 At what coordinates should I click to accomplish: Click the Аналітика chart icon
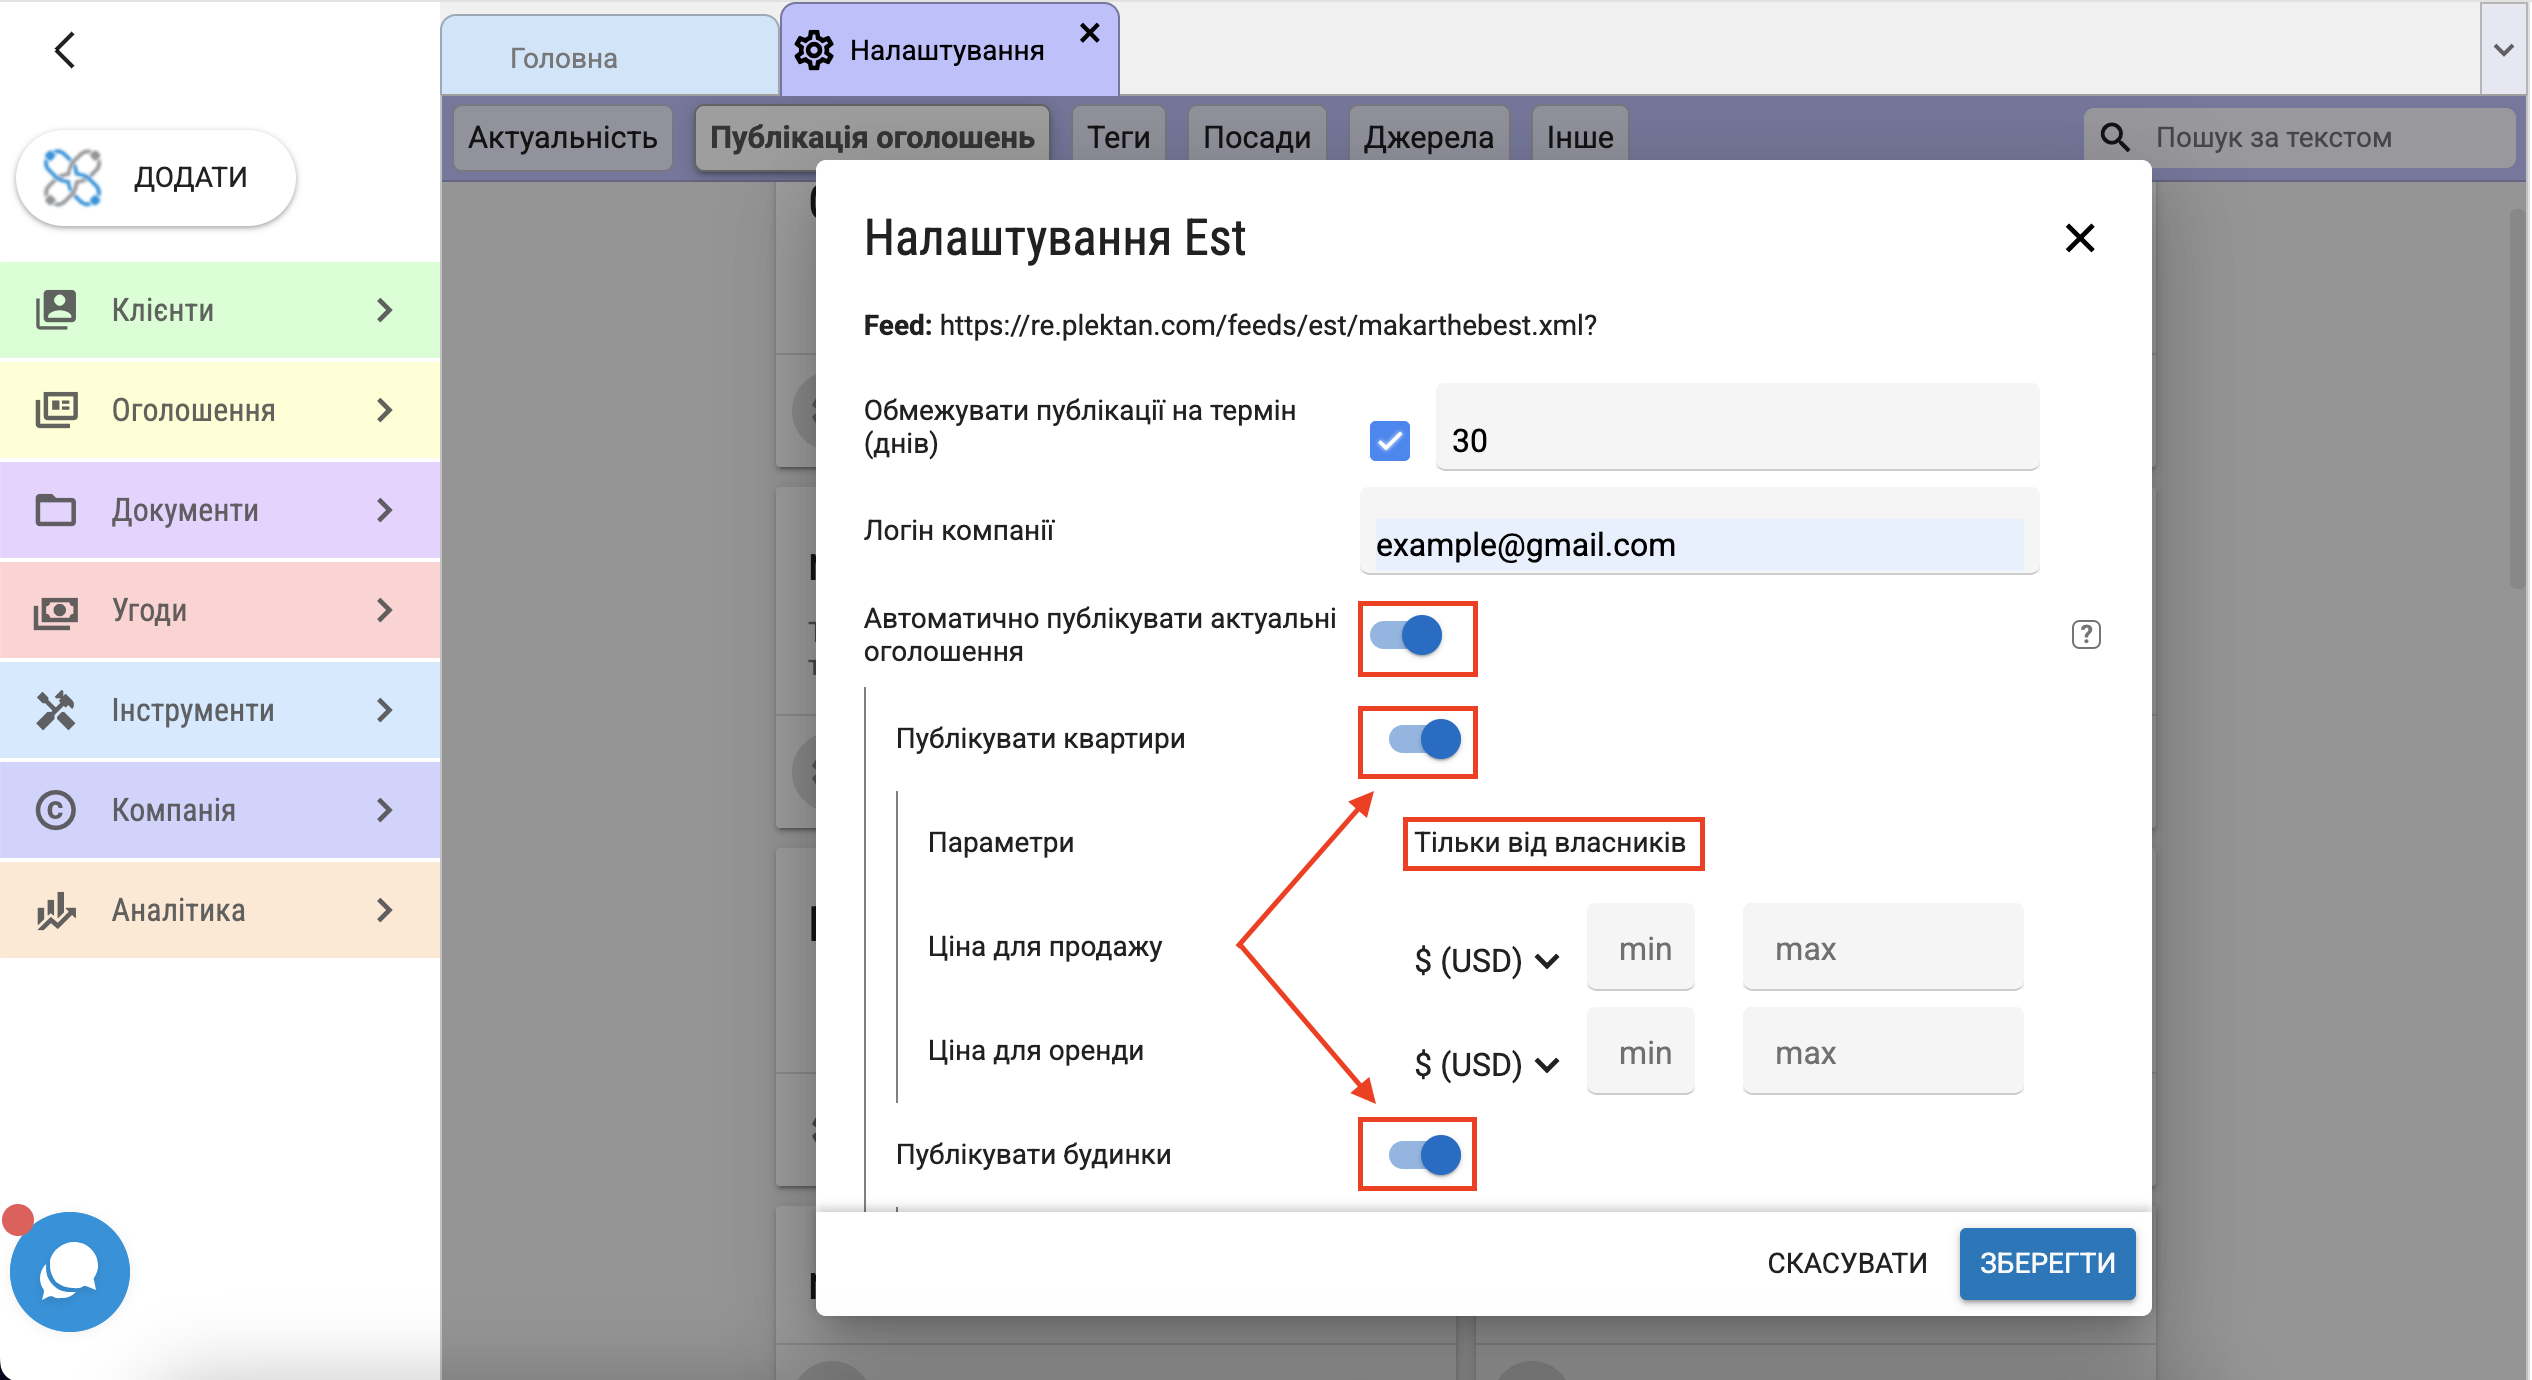pyautogui.click(x=56, y=910)
